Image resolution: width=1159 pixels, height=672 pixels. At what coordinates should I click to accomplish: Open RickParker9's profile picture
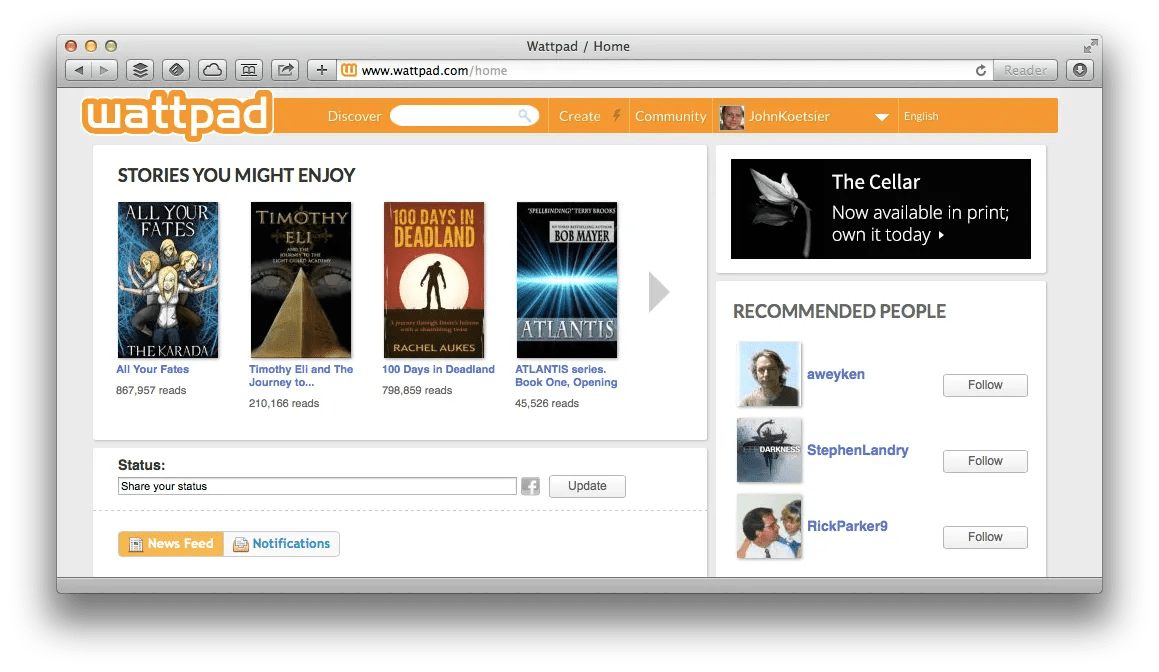click(769, 526)
